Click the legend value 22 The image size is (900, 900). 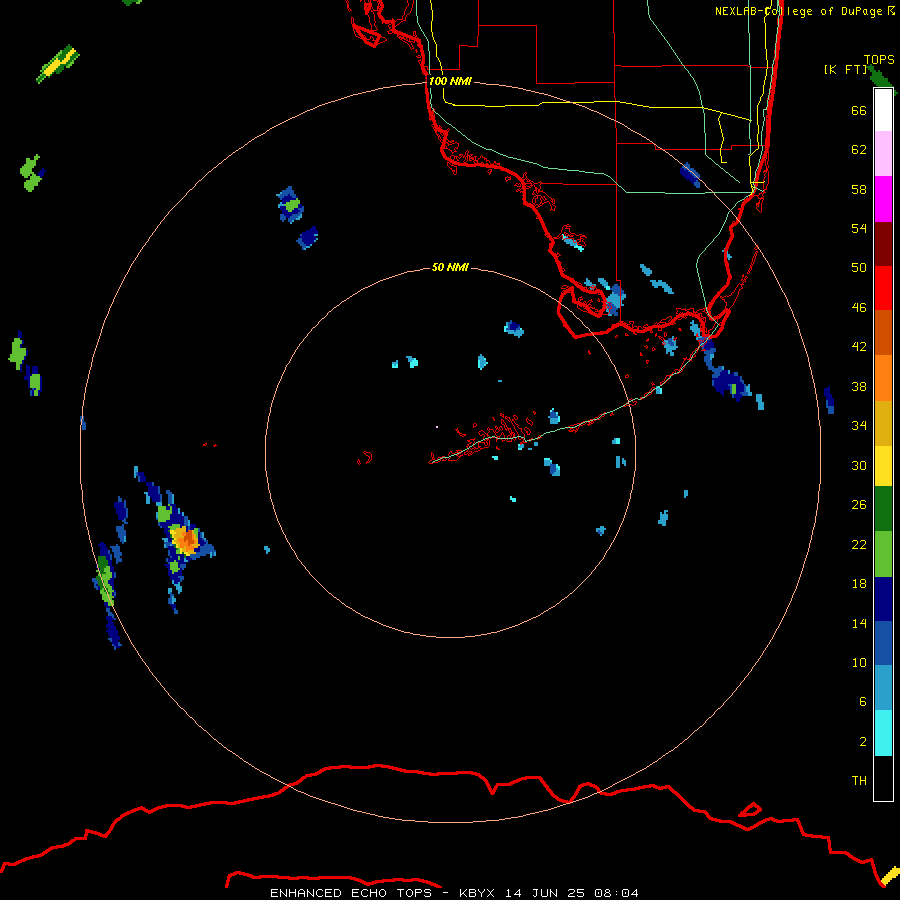click(859, 544)
